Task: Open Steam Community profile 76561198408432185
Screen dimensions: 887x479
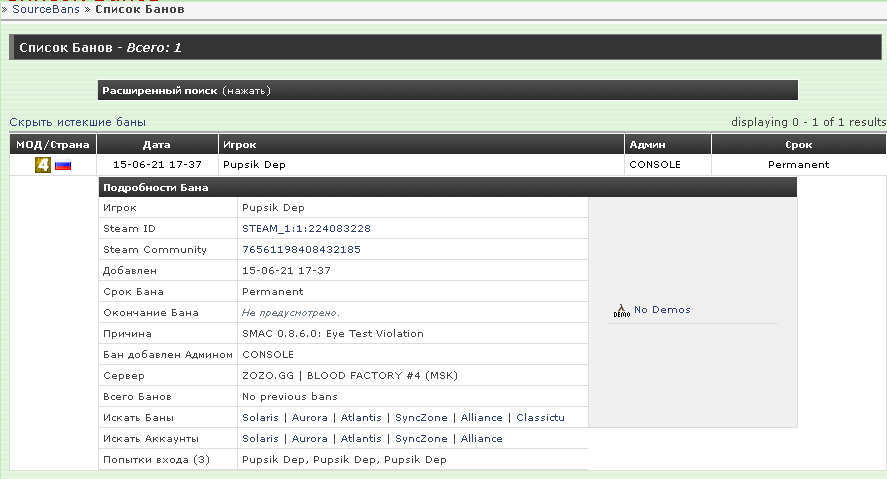Action: 301,250
